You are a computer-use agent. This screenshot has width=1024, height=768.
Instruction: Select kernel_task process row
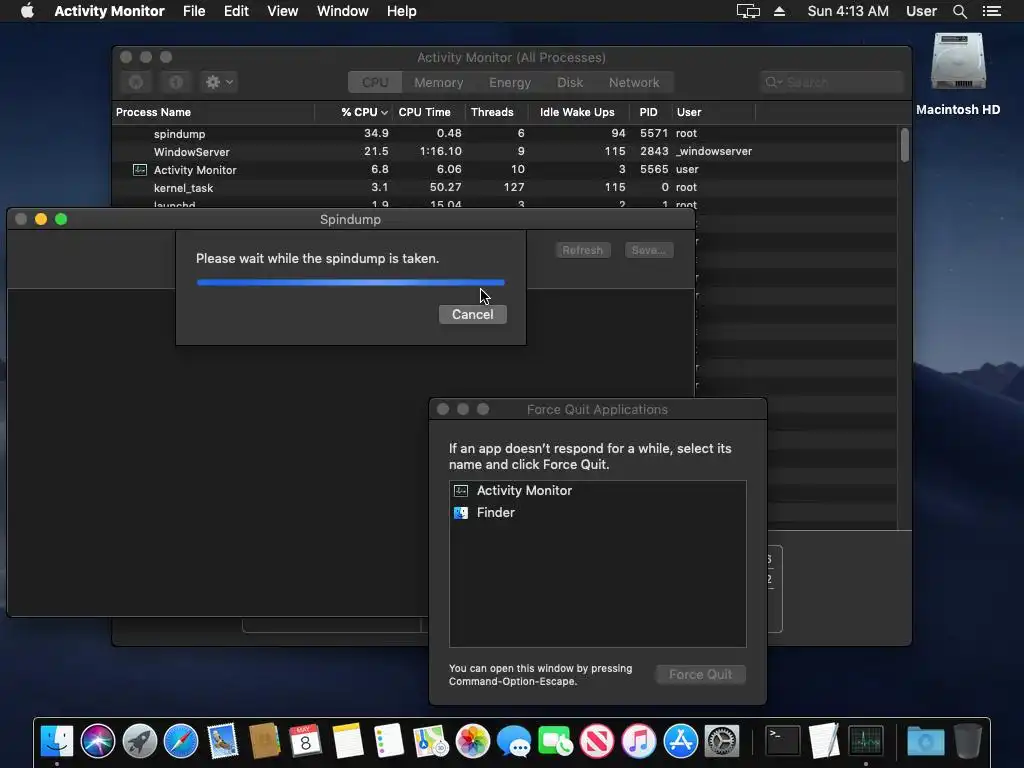coord(505,187)
